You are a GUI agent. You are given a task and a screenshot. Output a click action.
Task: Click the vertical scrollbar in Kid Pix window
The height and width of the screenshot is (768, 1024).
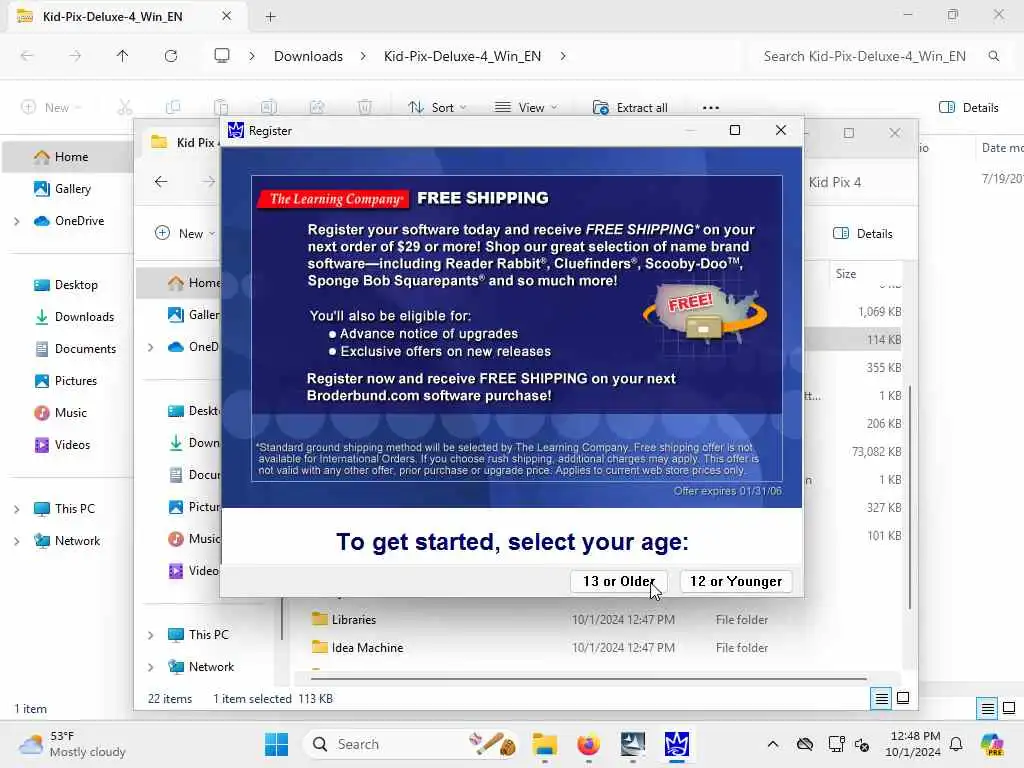click(x=909, y=498)
